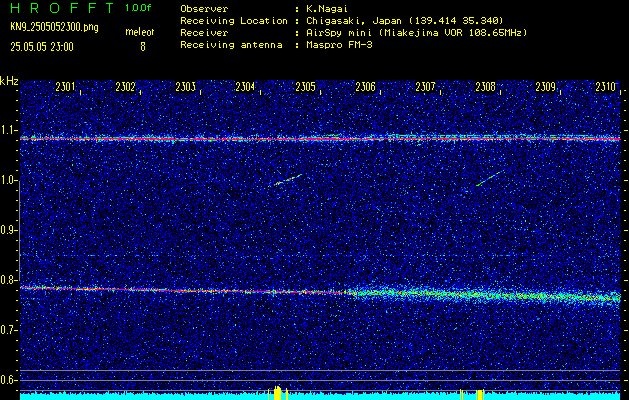The height and width of the screenshot is (400, 629).
Task: Click the Receiving Location label
Action: [x=234, y=21]
